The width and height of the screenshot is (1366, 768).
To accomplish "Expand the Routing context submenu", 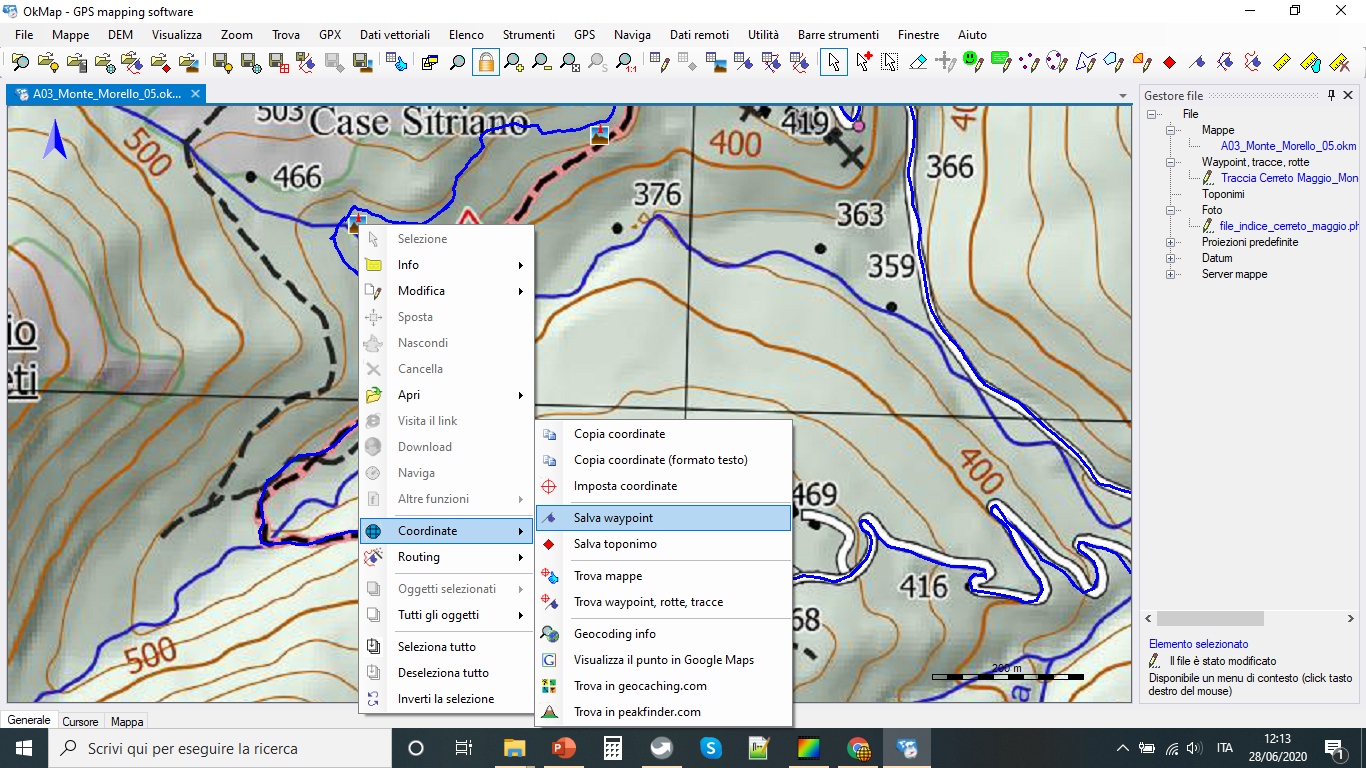I will [x=446, y=557].
